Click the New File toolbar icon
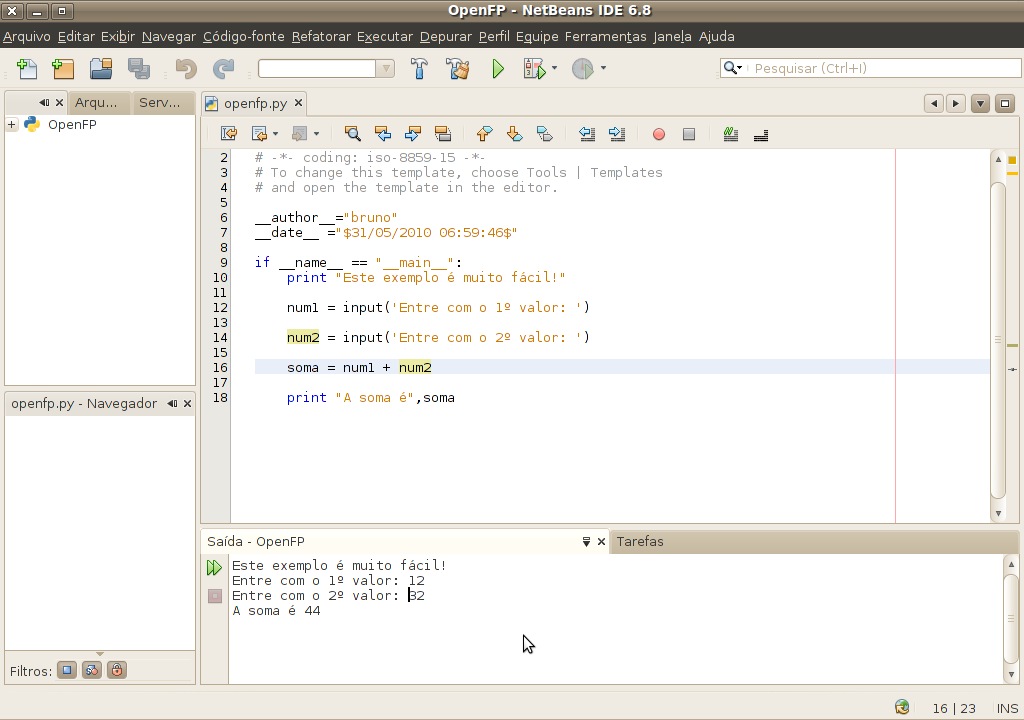 (x=27, y=69)
